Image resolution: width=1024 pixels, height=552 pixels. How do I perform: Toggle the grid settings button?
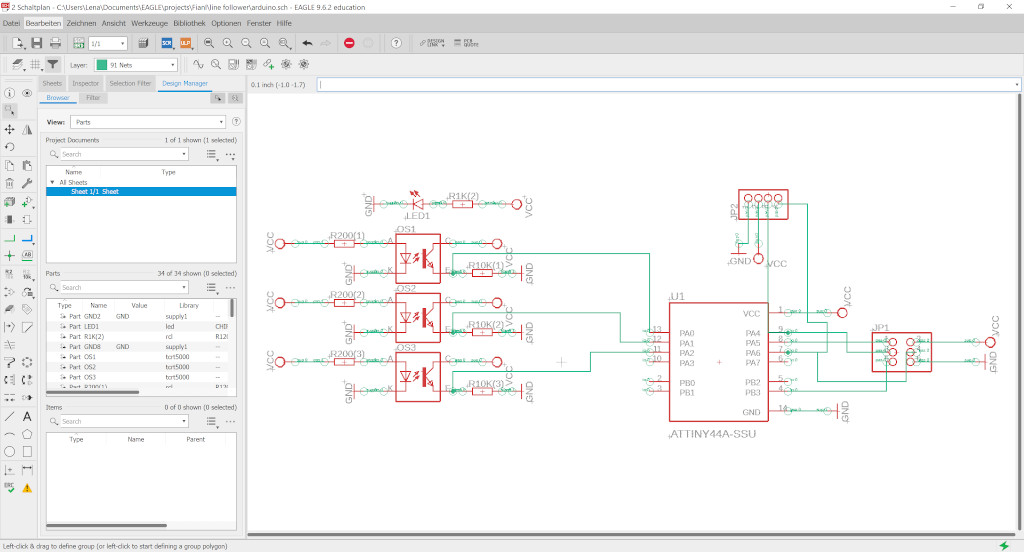[x=35, y=65]
